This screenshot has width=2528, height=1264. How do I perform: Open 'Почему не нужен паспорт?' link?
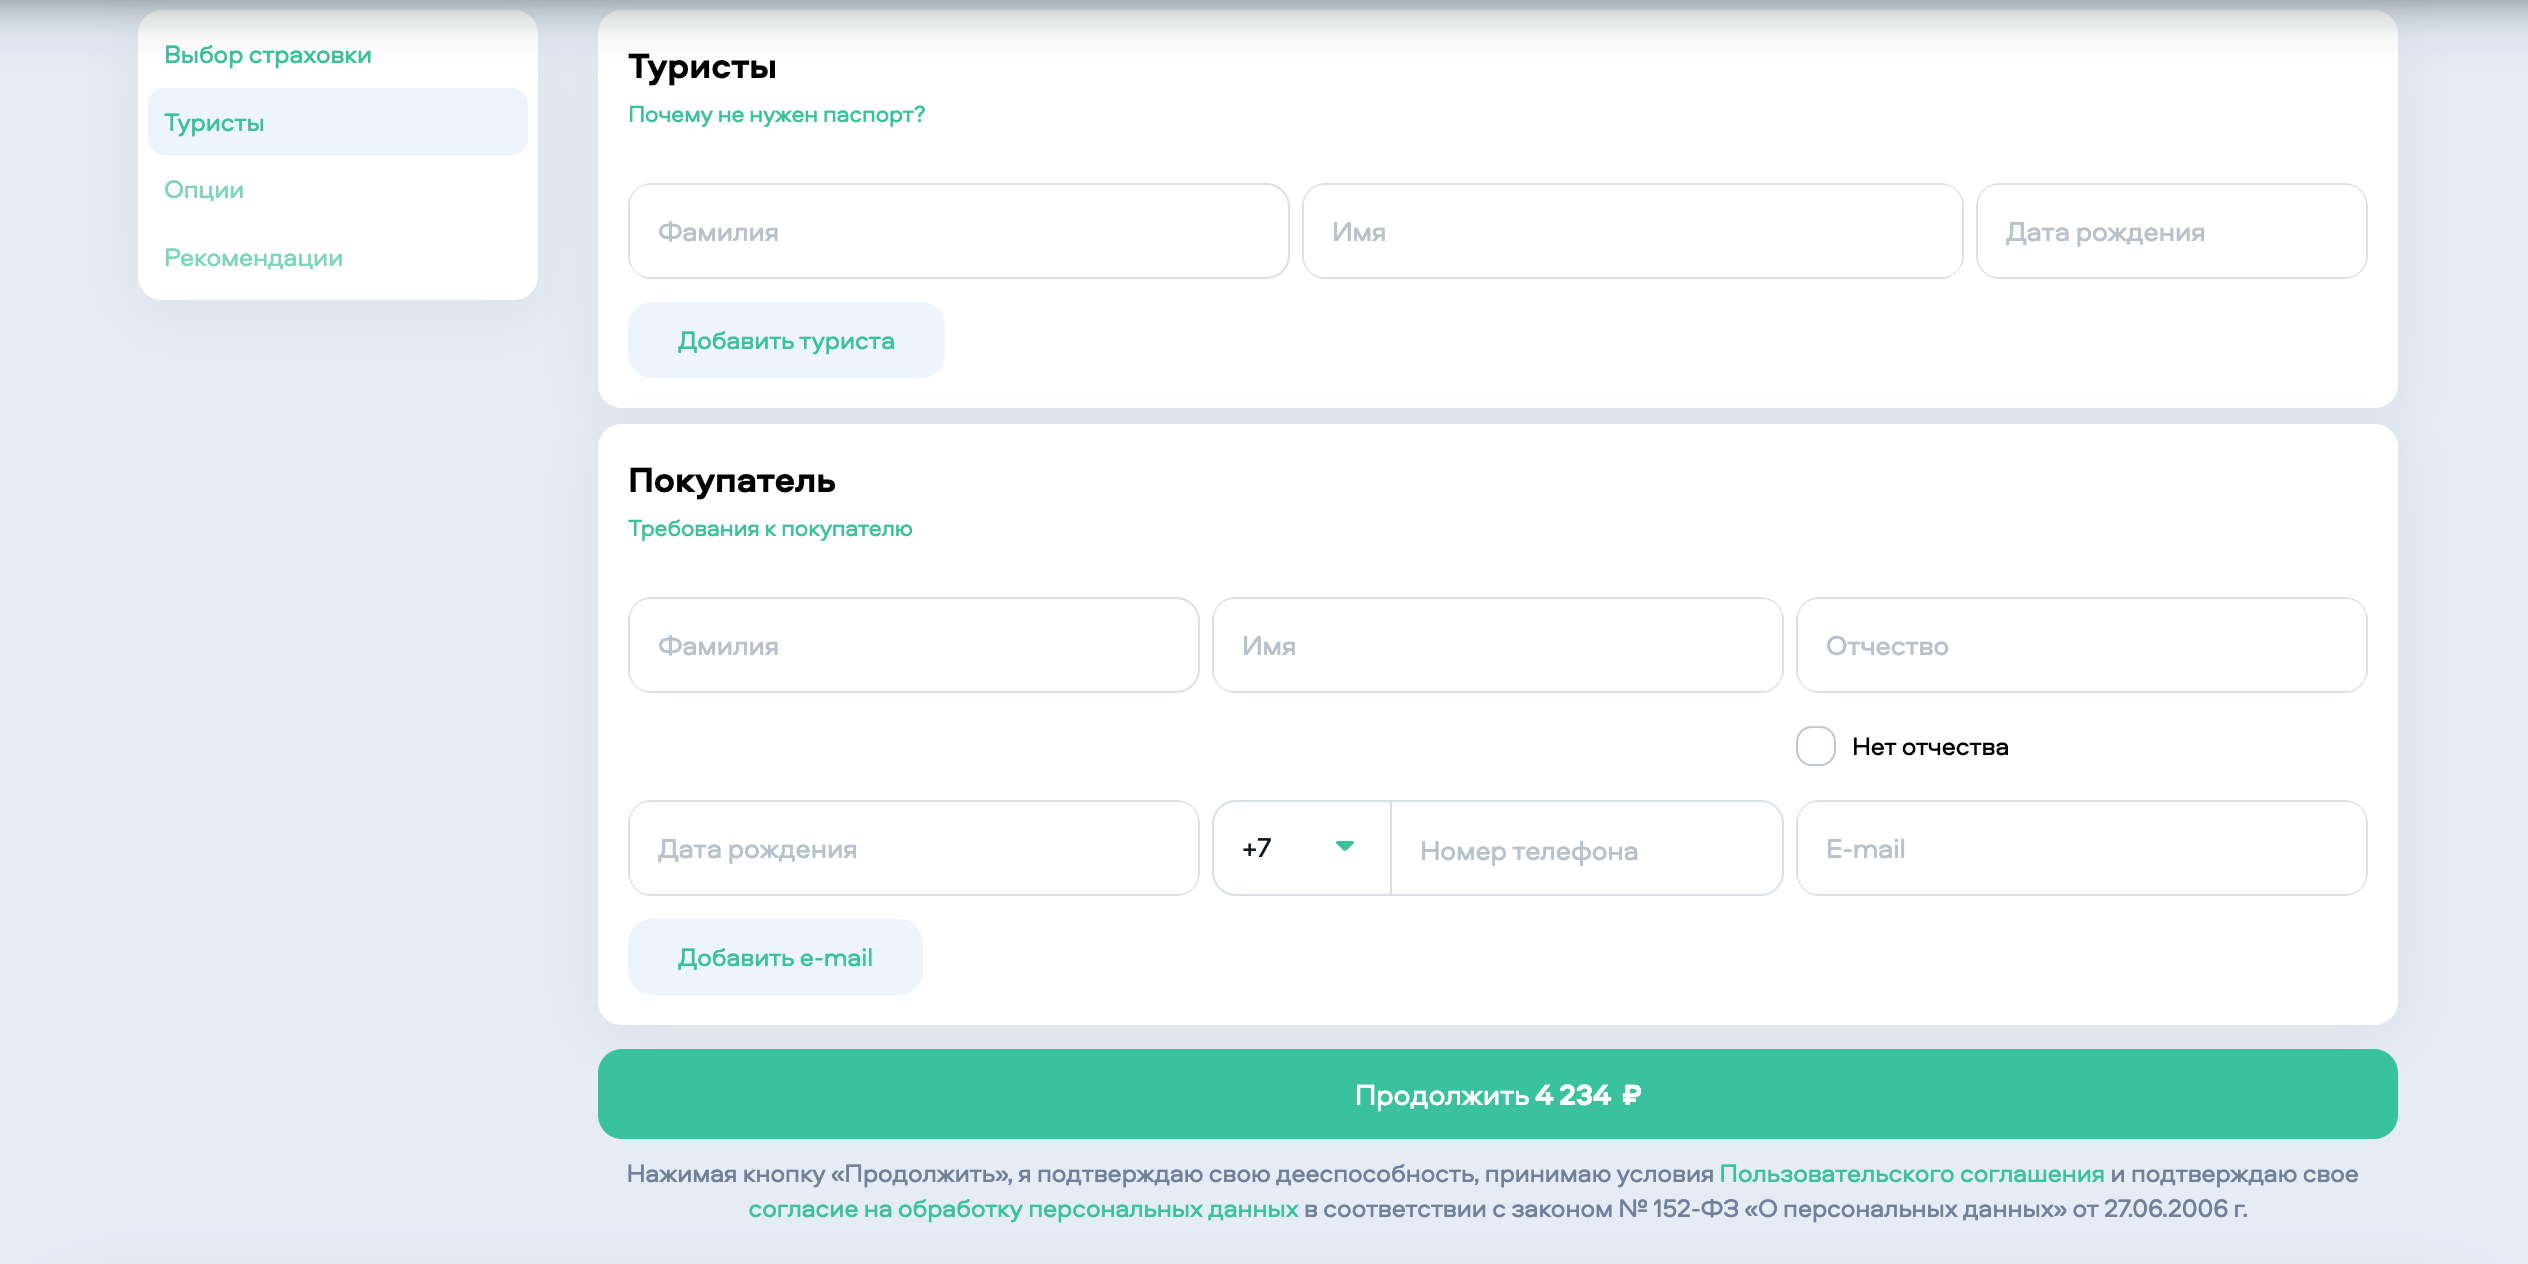776,115
